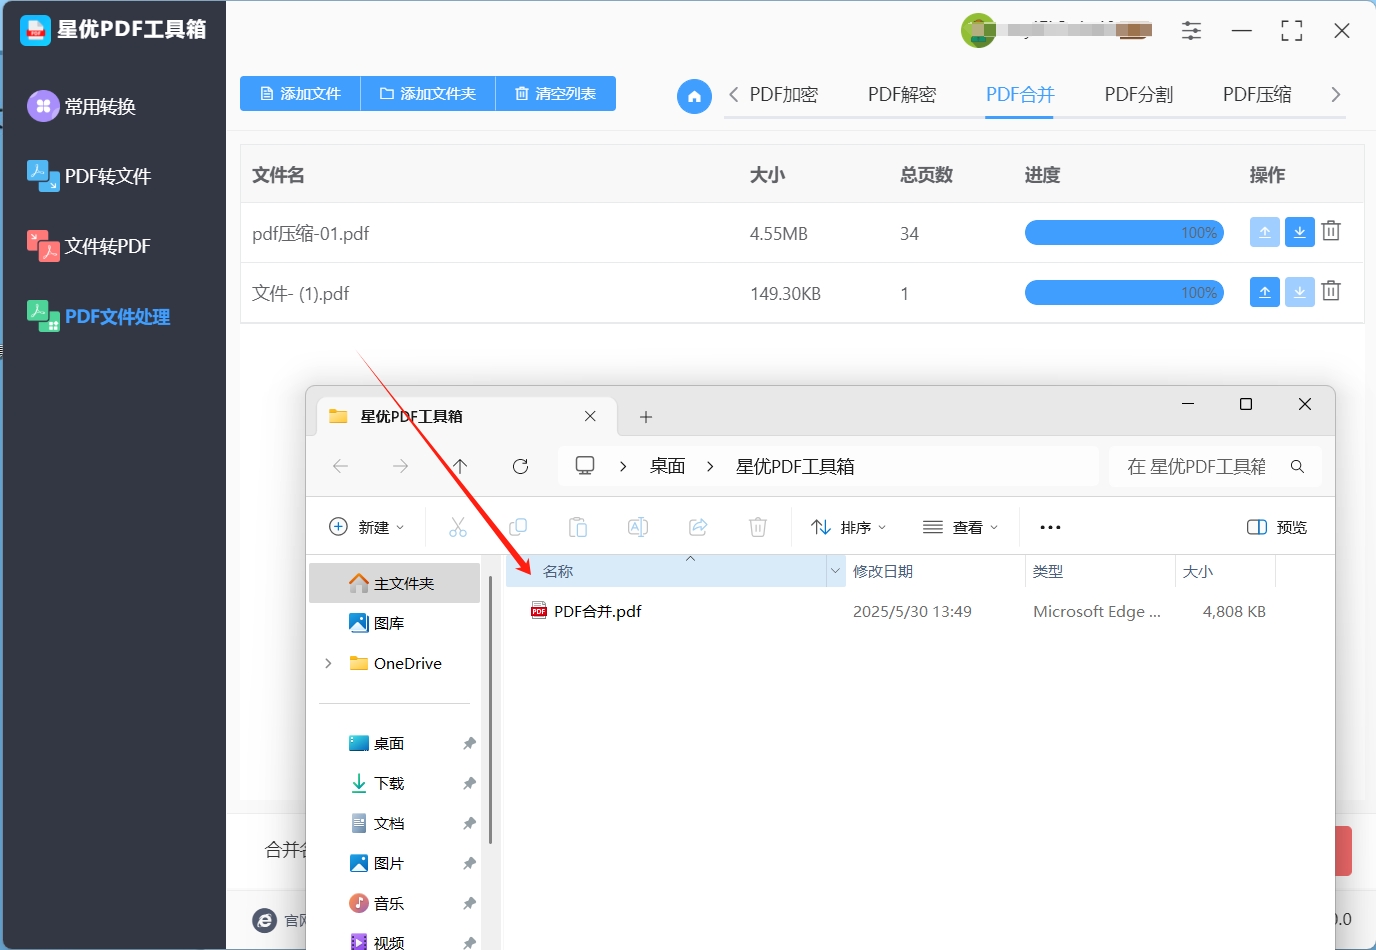Image resolution: width=1376 pixels, height=950 pixels.
Task: Click the 添加文件夹 button
Action: tap(428, 93)
